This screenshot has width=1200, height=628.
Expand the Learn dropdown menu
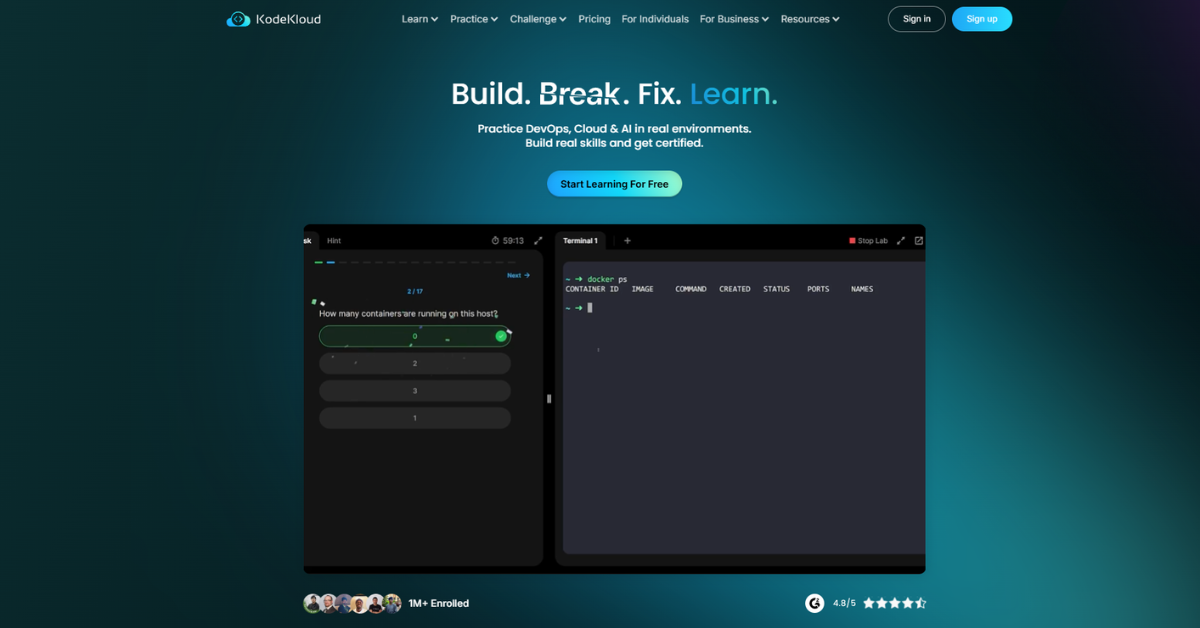tap(420, 19)
